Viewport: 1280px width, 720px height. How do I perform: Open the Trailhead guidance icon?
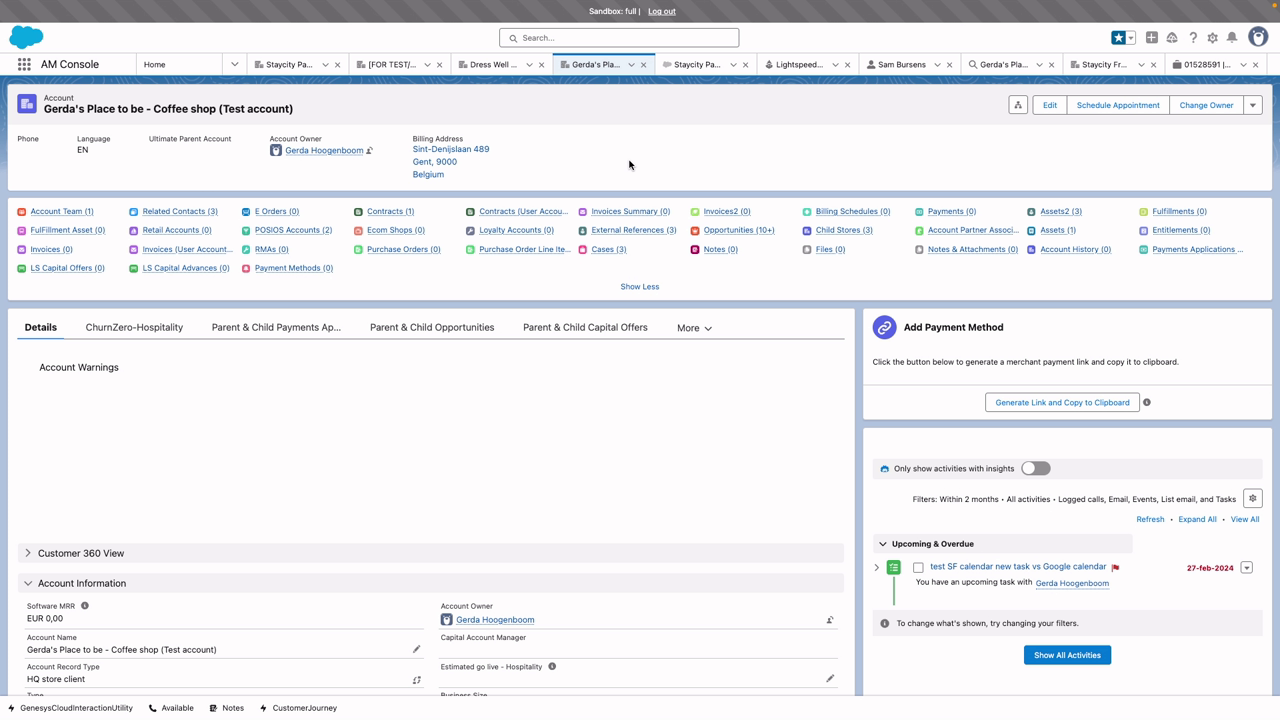[x=1172, y=38]
